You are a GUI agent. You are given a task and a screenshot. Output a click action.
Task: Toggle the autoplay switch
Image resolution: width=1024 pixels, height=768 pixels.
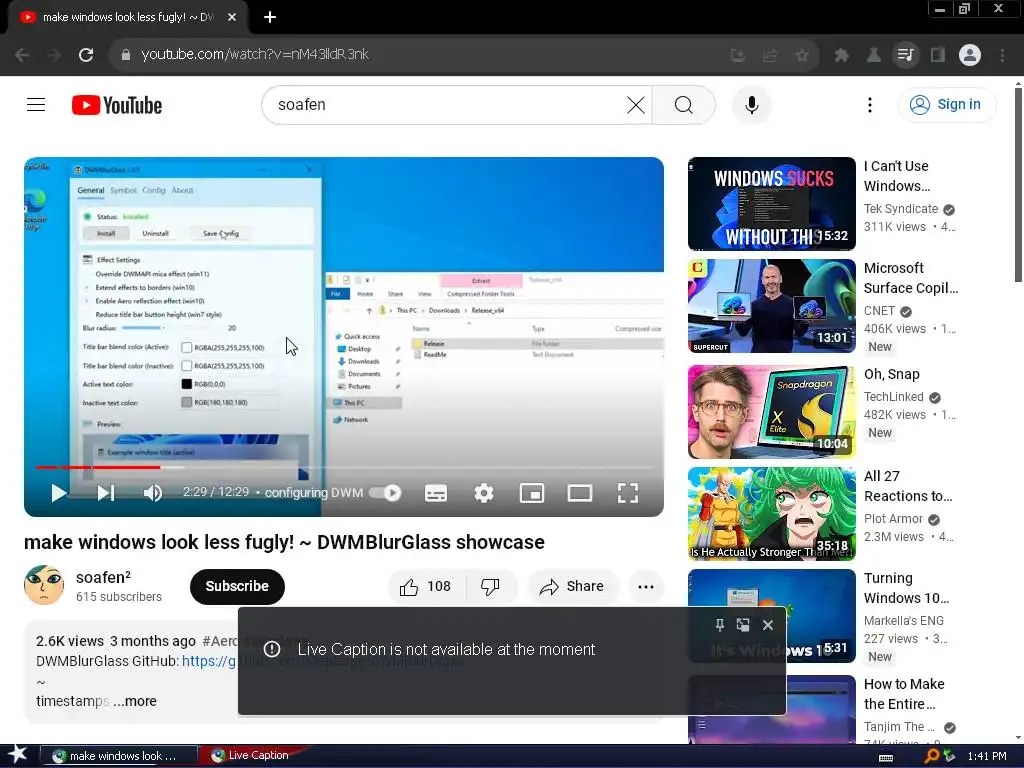point(385,492)
